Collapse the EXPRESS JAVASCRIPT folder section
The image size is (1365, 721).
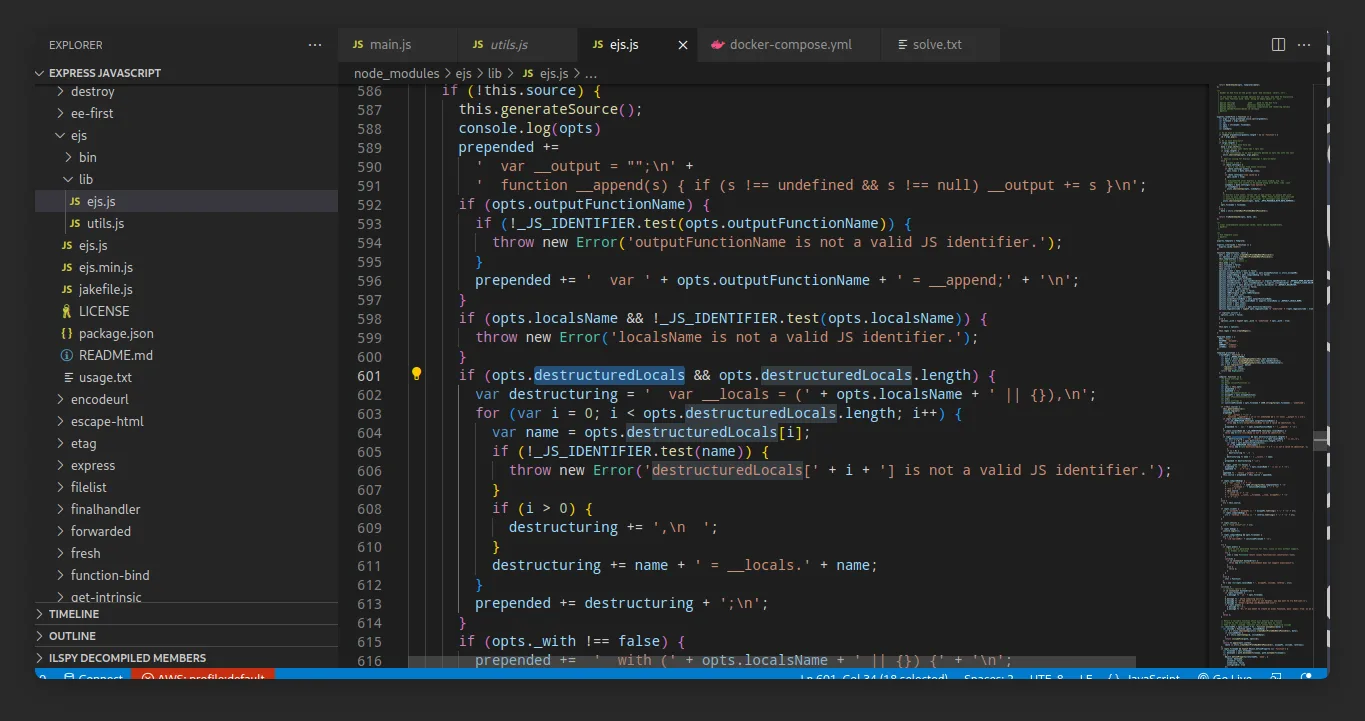(x=104, y=73)
